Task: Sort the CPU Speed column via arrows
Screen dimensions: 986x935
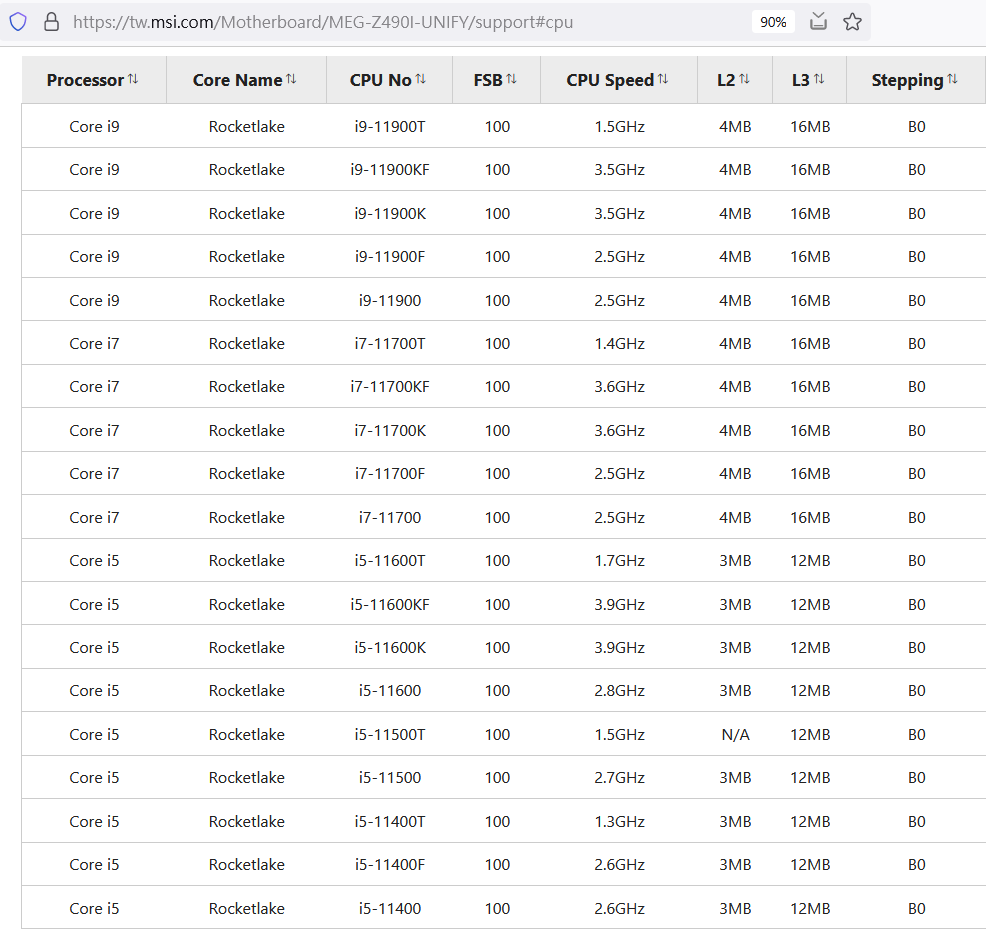Action: [663, 79]
